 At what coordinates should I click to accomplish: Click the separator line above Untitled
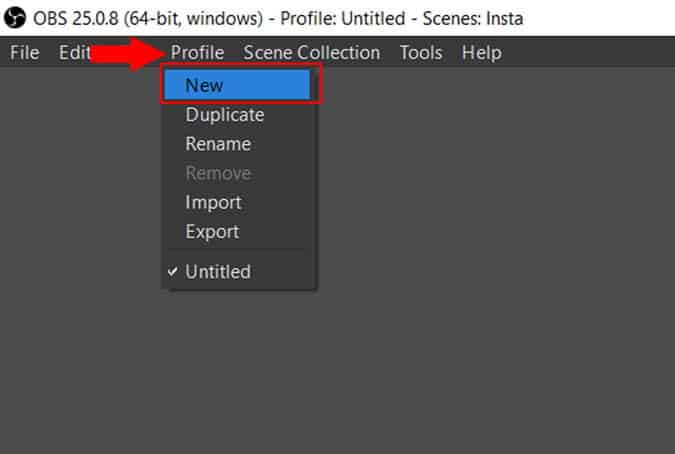tap(236, 250)
